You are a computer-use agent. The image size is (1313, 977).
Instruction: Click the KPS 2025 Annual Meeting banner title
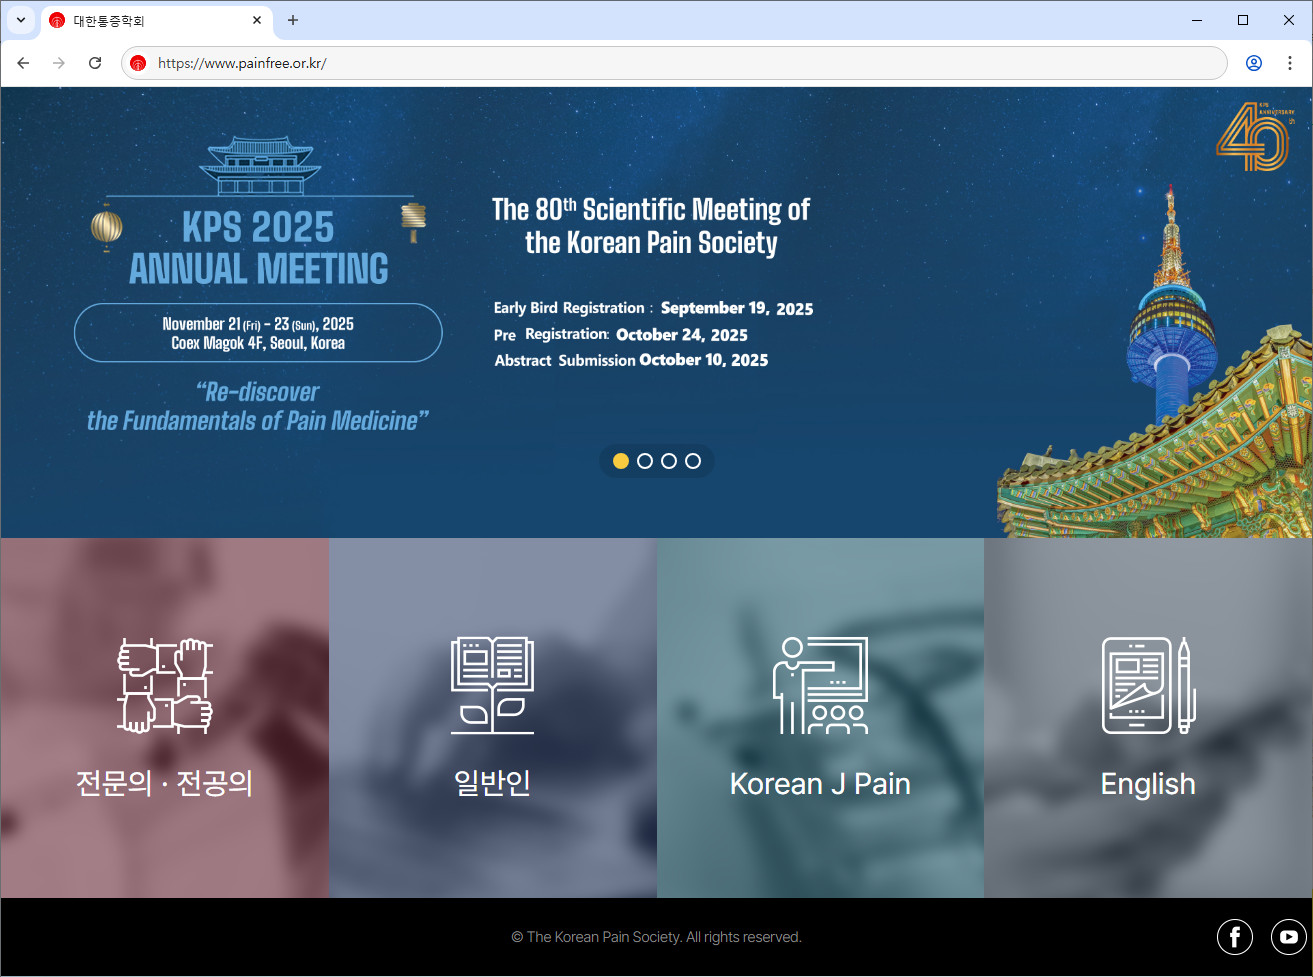259,248
